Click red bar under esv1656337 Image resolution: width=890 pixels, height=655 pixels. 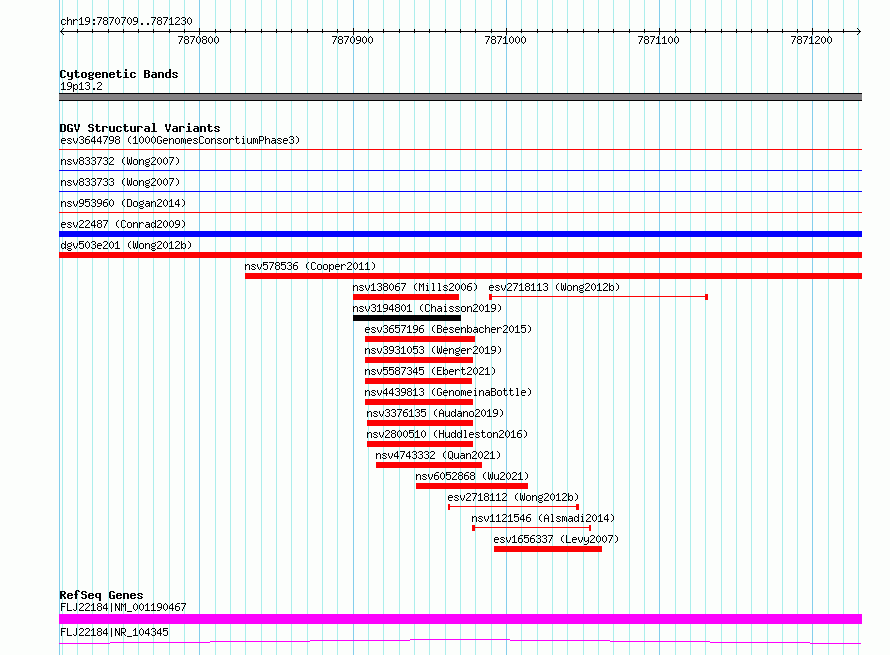[548, 549]
